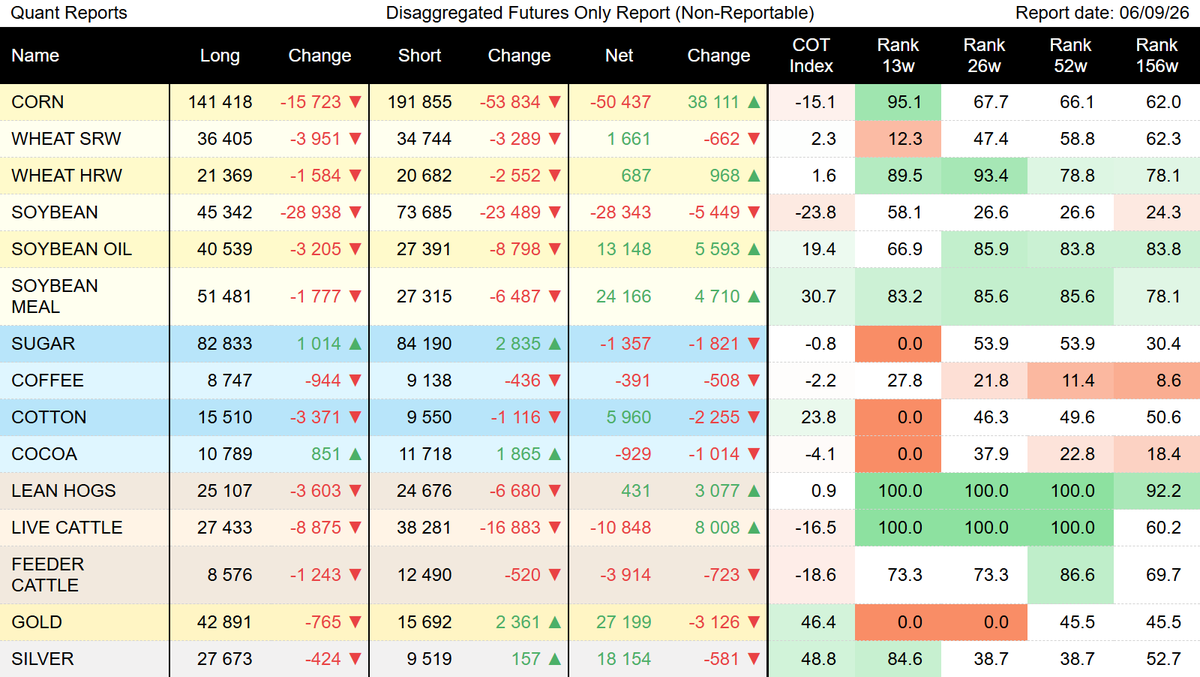Viewport: 1200px width, 677px height.
Task: Select the LEAN HOGS row name
Action: pos(63,491)
